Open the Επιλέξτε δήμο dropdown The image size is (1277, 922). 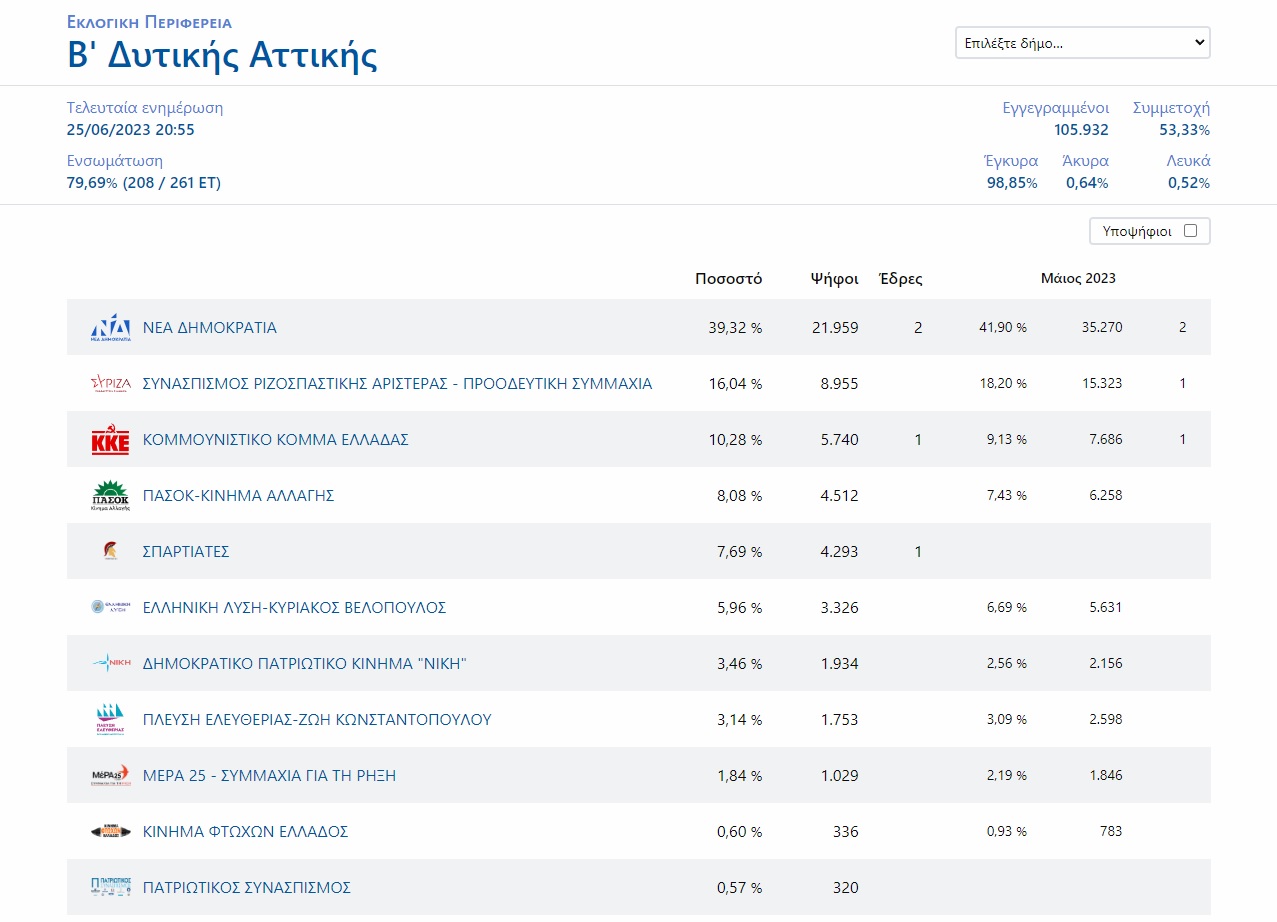coord(1082,43)
